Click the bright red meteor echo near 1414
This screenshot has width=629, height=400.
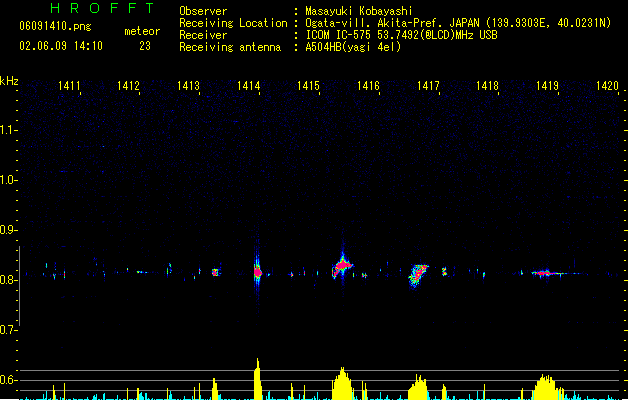(x=258, y=272)
